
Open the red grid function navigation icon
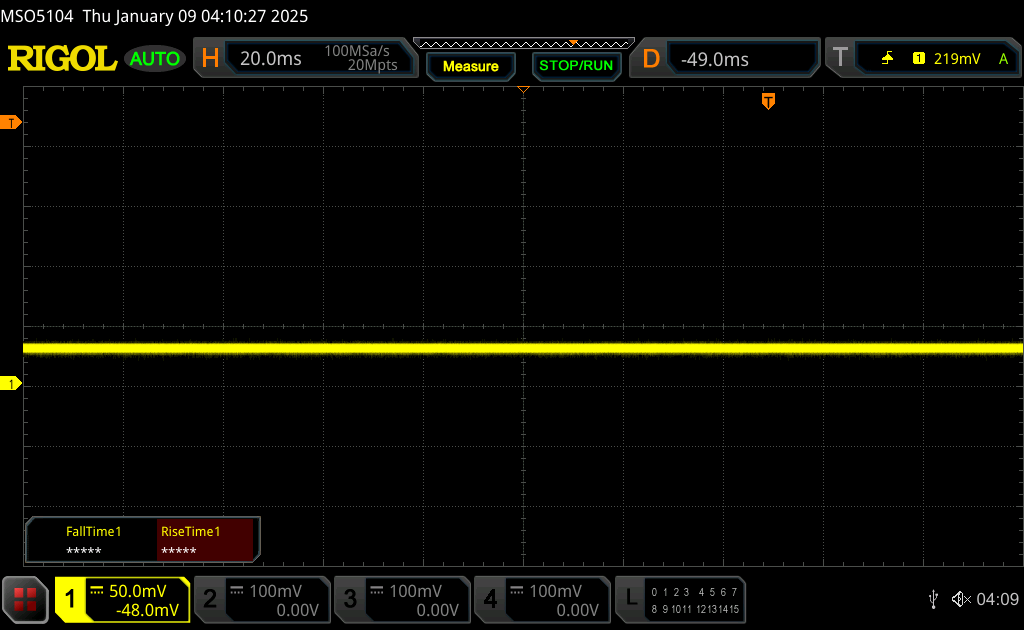pos(25,599)
